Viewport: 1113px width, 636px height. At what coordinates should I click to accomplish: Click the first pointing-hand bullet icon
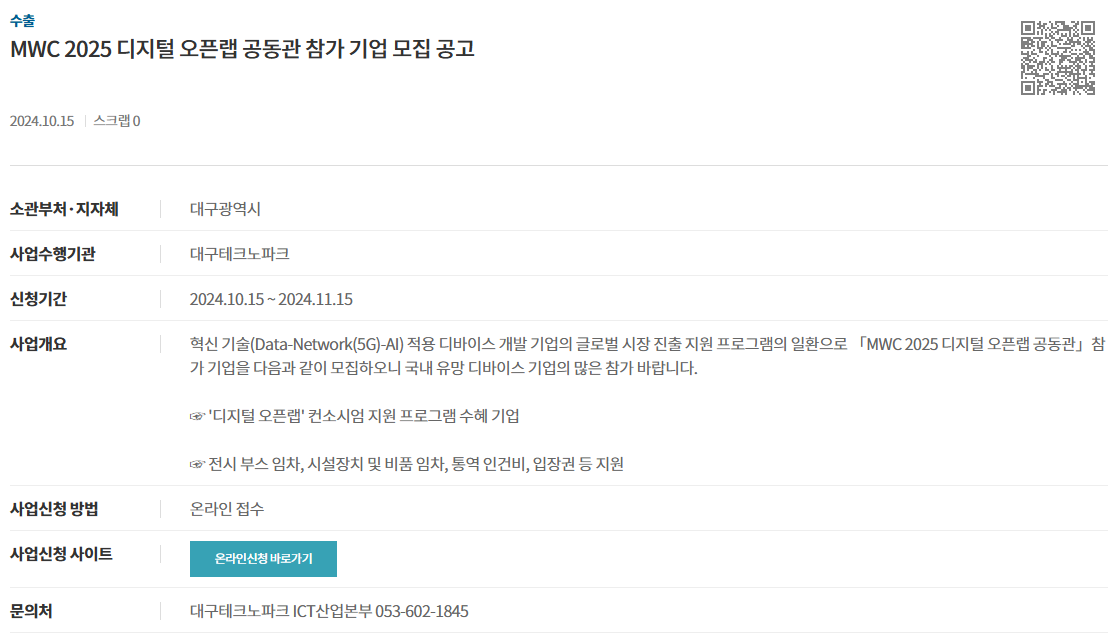tap(197, 417)
